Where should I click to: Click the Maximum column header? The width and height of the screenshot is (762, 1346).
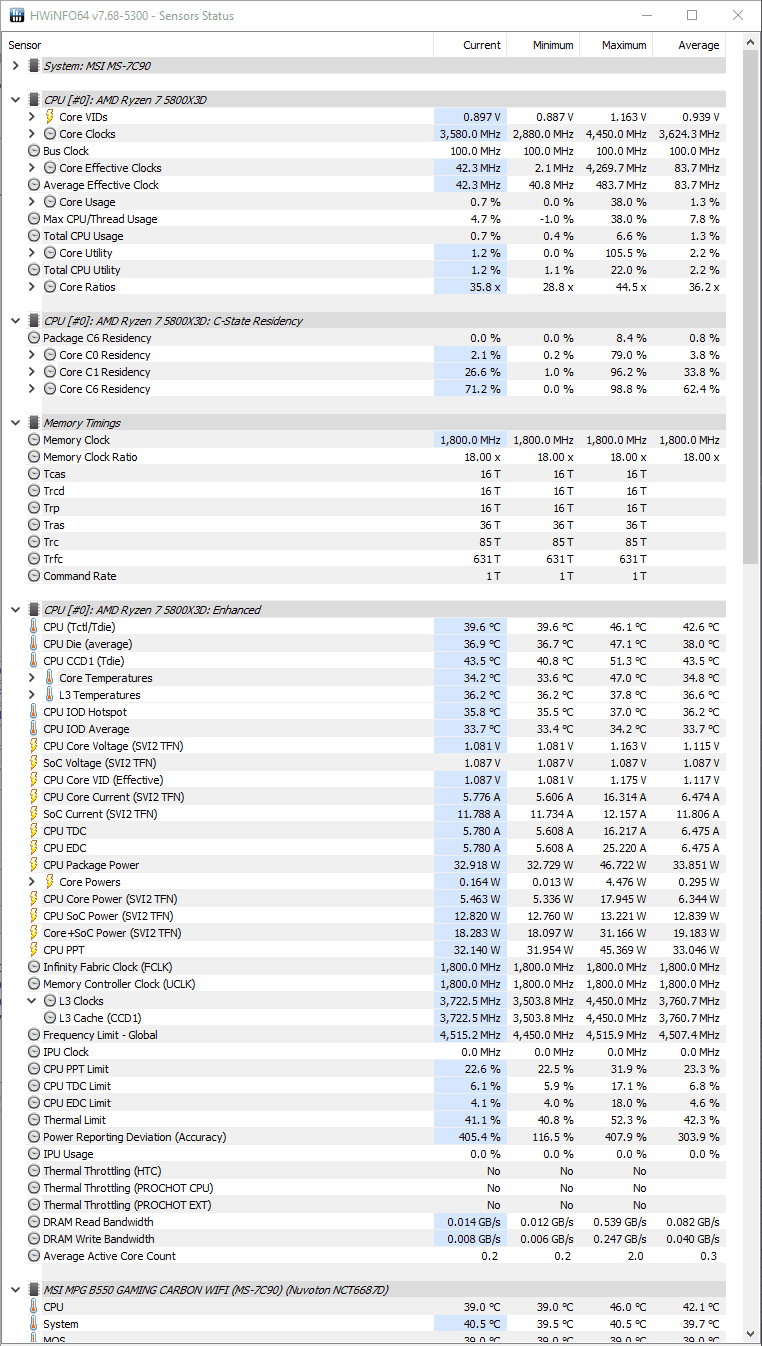click(x=616, y=45)
